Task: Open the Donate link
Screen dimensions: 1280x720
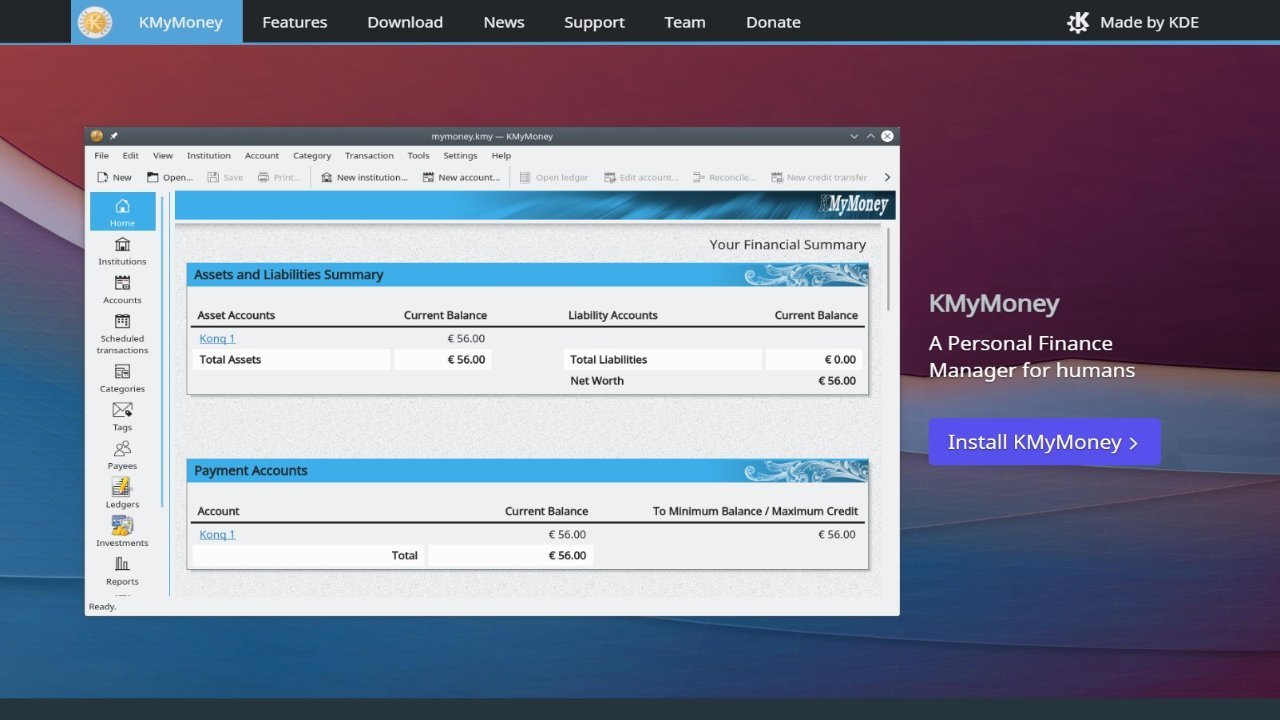Action: tap(773, 22)
